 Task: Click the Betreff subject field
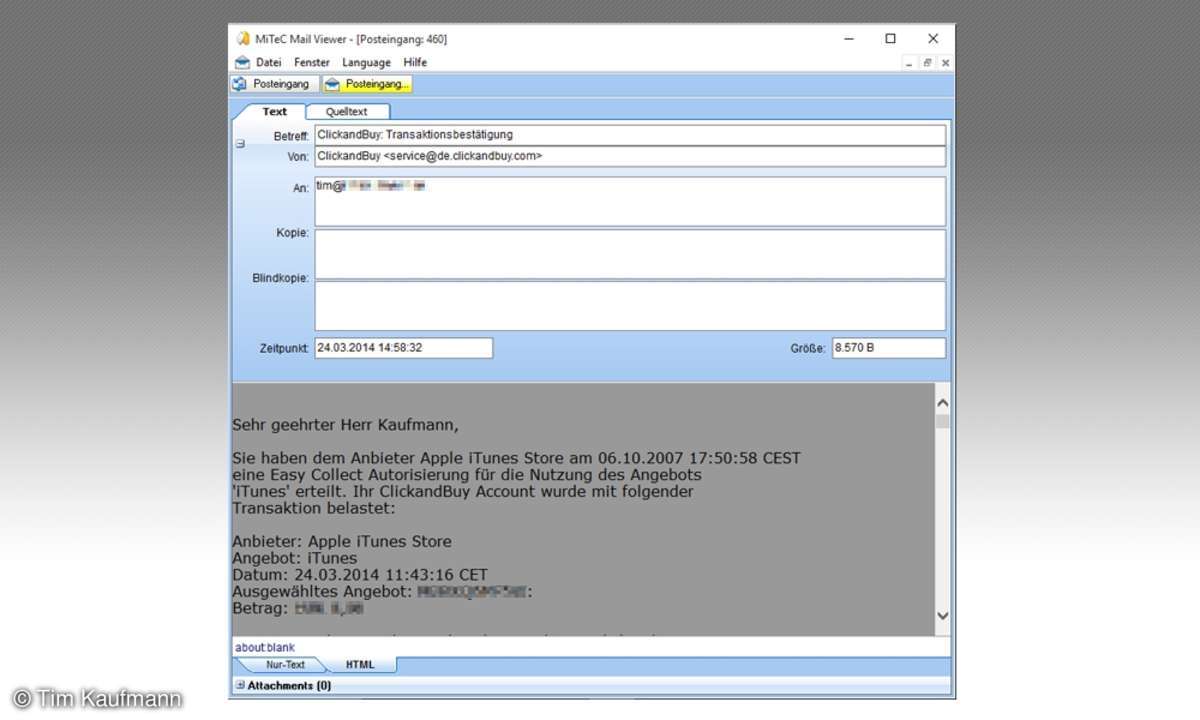[630, 134]
